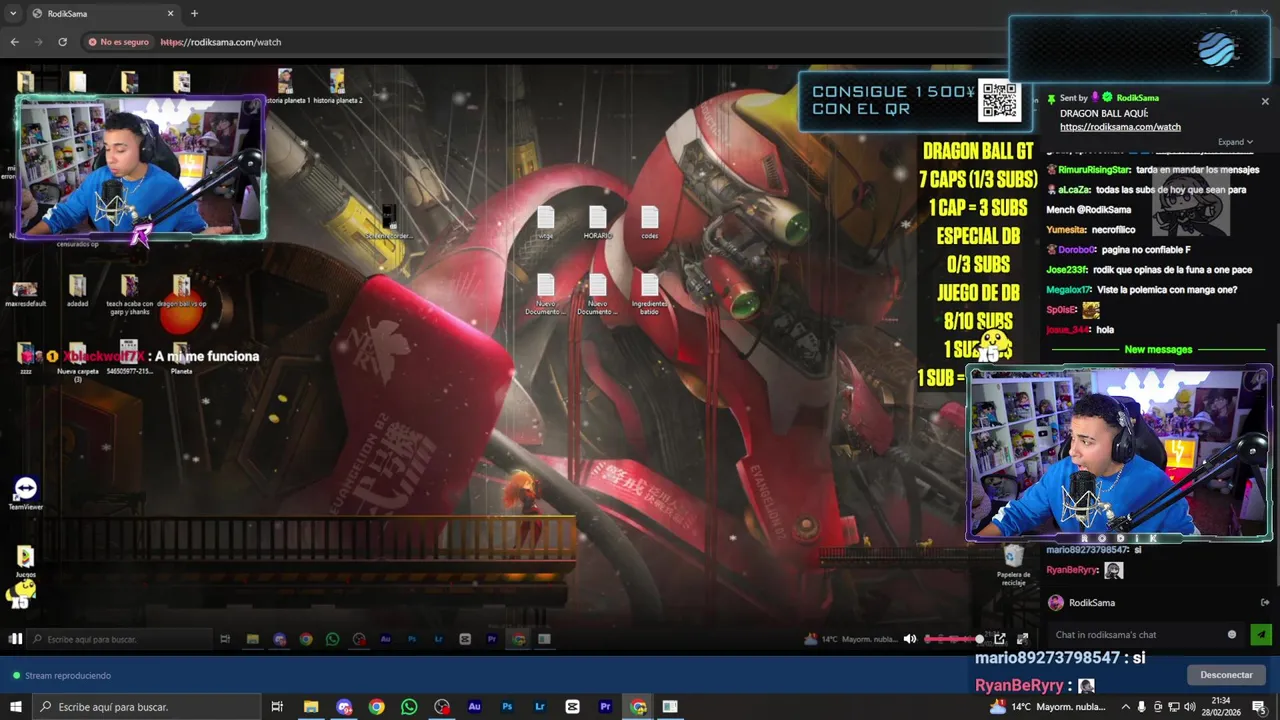Screen dimensions: 1280x720
Task: Select the 'codes' file icon
Action: tap(650, 222)
